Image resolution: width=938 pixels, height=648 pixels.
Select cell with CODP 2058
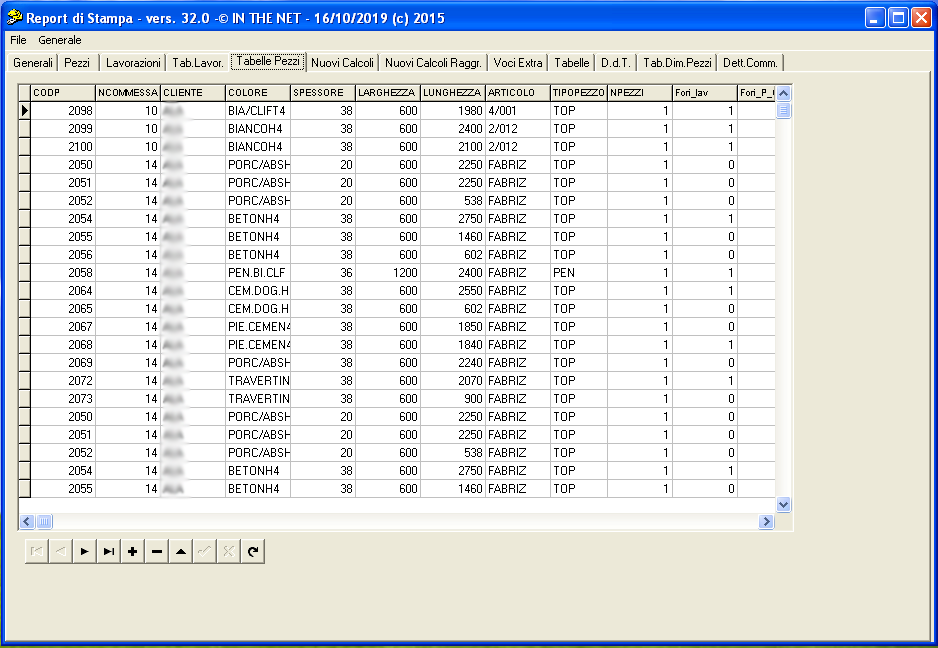coord(63,273)
